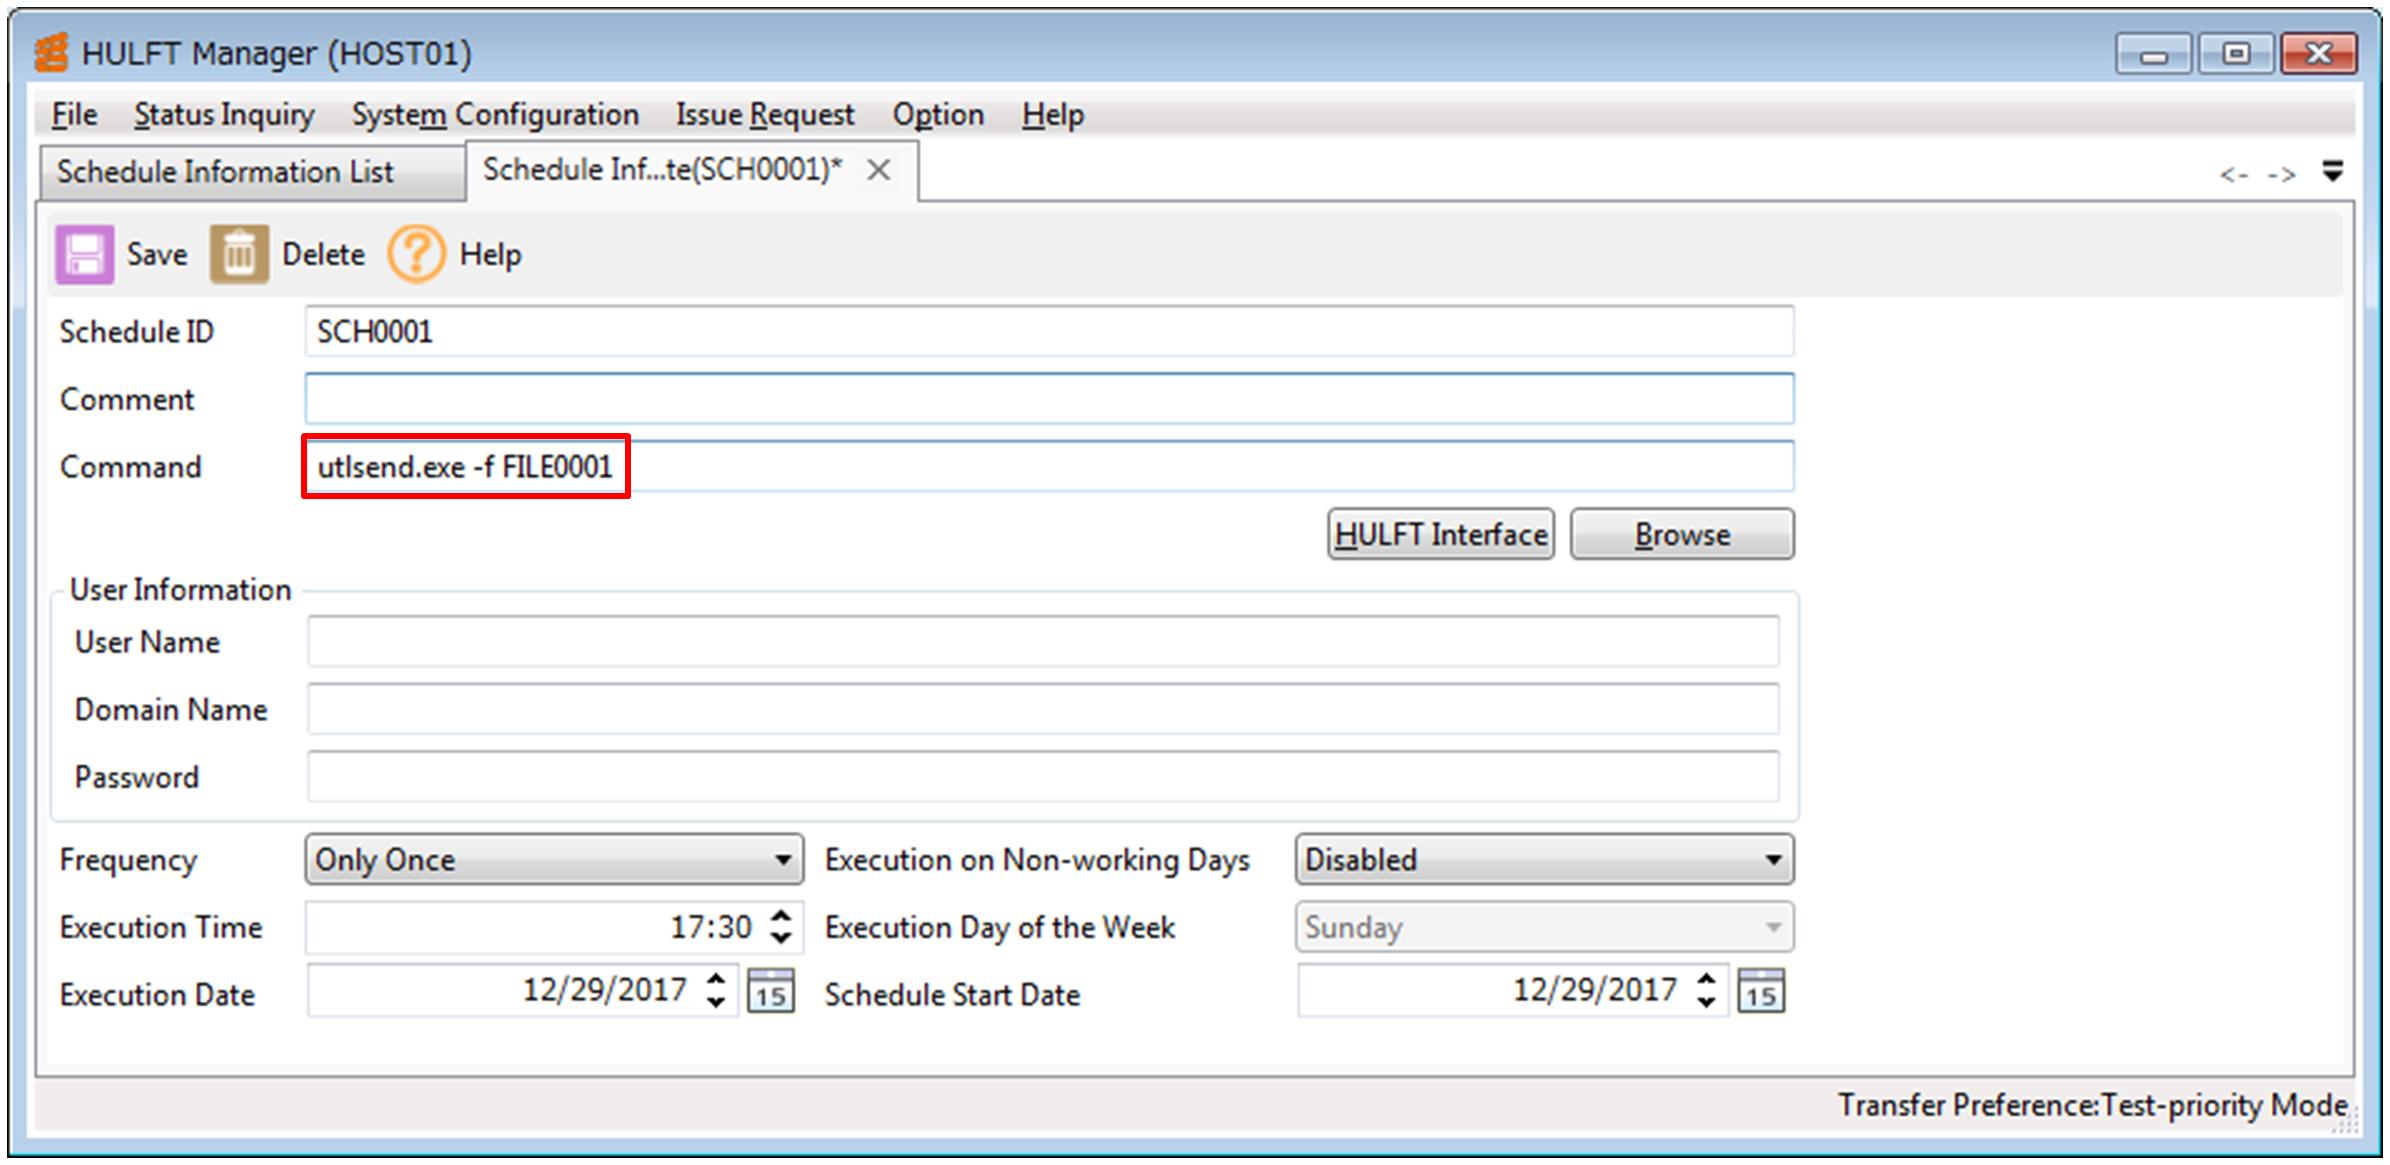The image size is (2390, 1165).
Task: Go to next tab with -> arrow
Action: (2281, 175)
